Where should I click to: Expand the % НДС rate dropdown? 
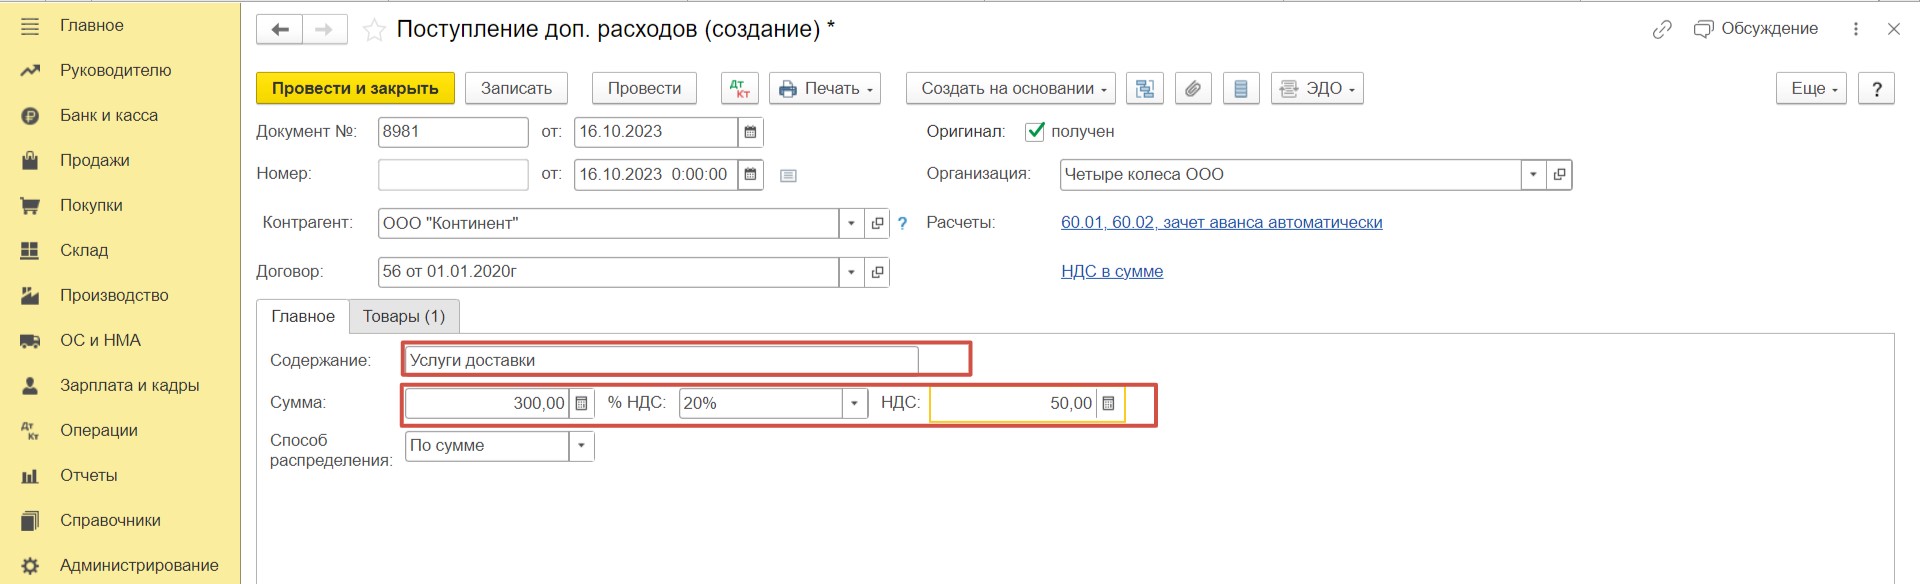[854, 403]
